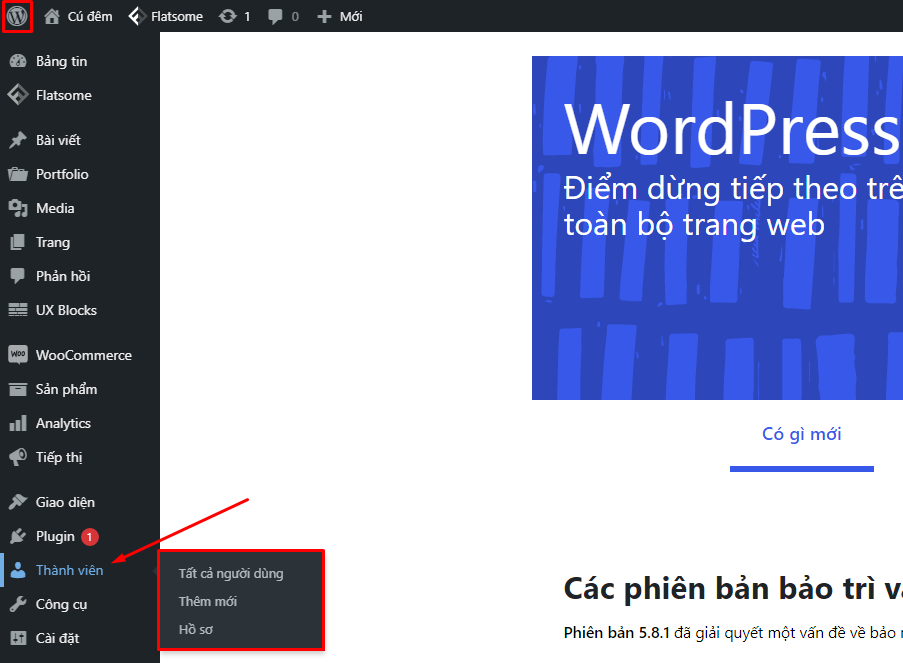This screenshot has height=663, width=903.
Task: Open Phản hồi menu item
Action: pos(63,276)
